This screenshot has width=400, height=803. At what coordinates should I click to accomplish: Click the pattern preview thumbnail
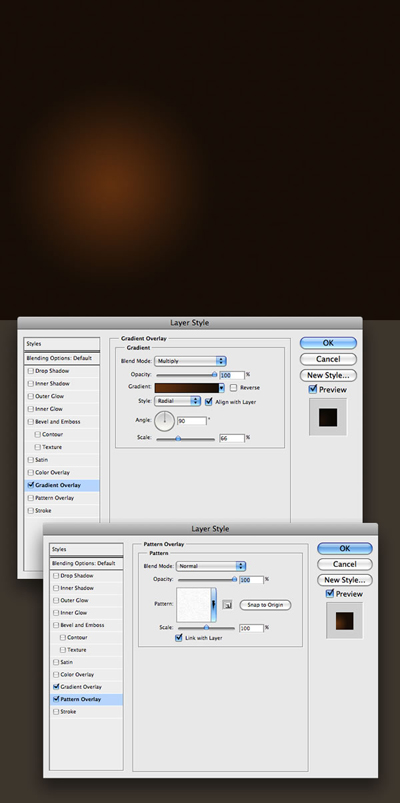click(x=194, y=605)
